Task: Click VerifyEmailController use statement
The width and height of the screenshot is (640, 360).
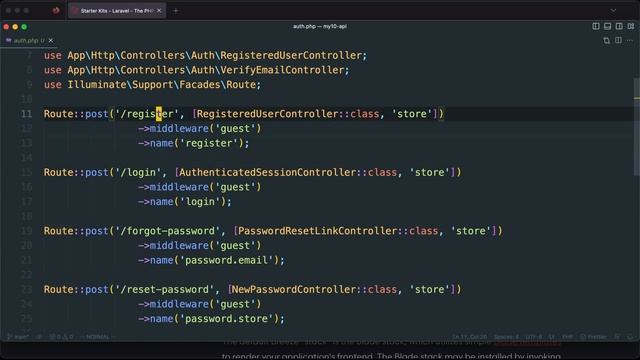Action: pyautogui.click(x=197, y=70)
